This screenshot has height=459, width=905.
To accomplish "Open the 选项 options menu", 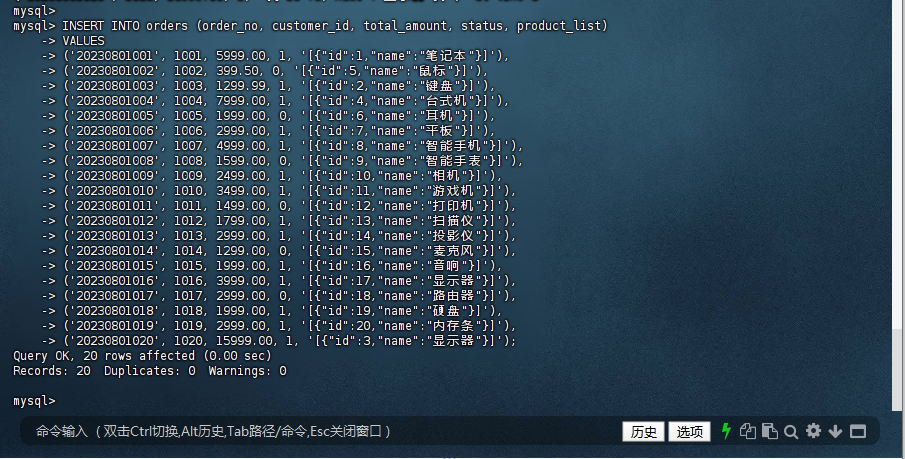I will coord(689,431).
